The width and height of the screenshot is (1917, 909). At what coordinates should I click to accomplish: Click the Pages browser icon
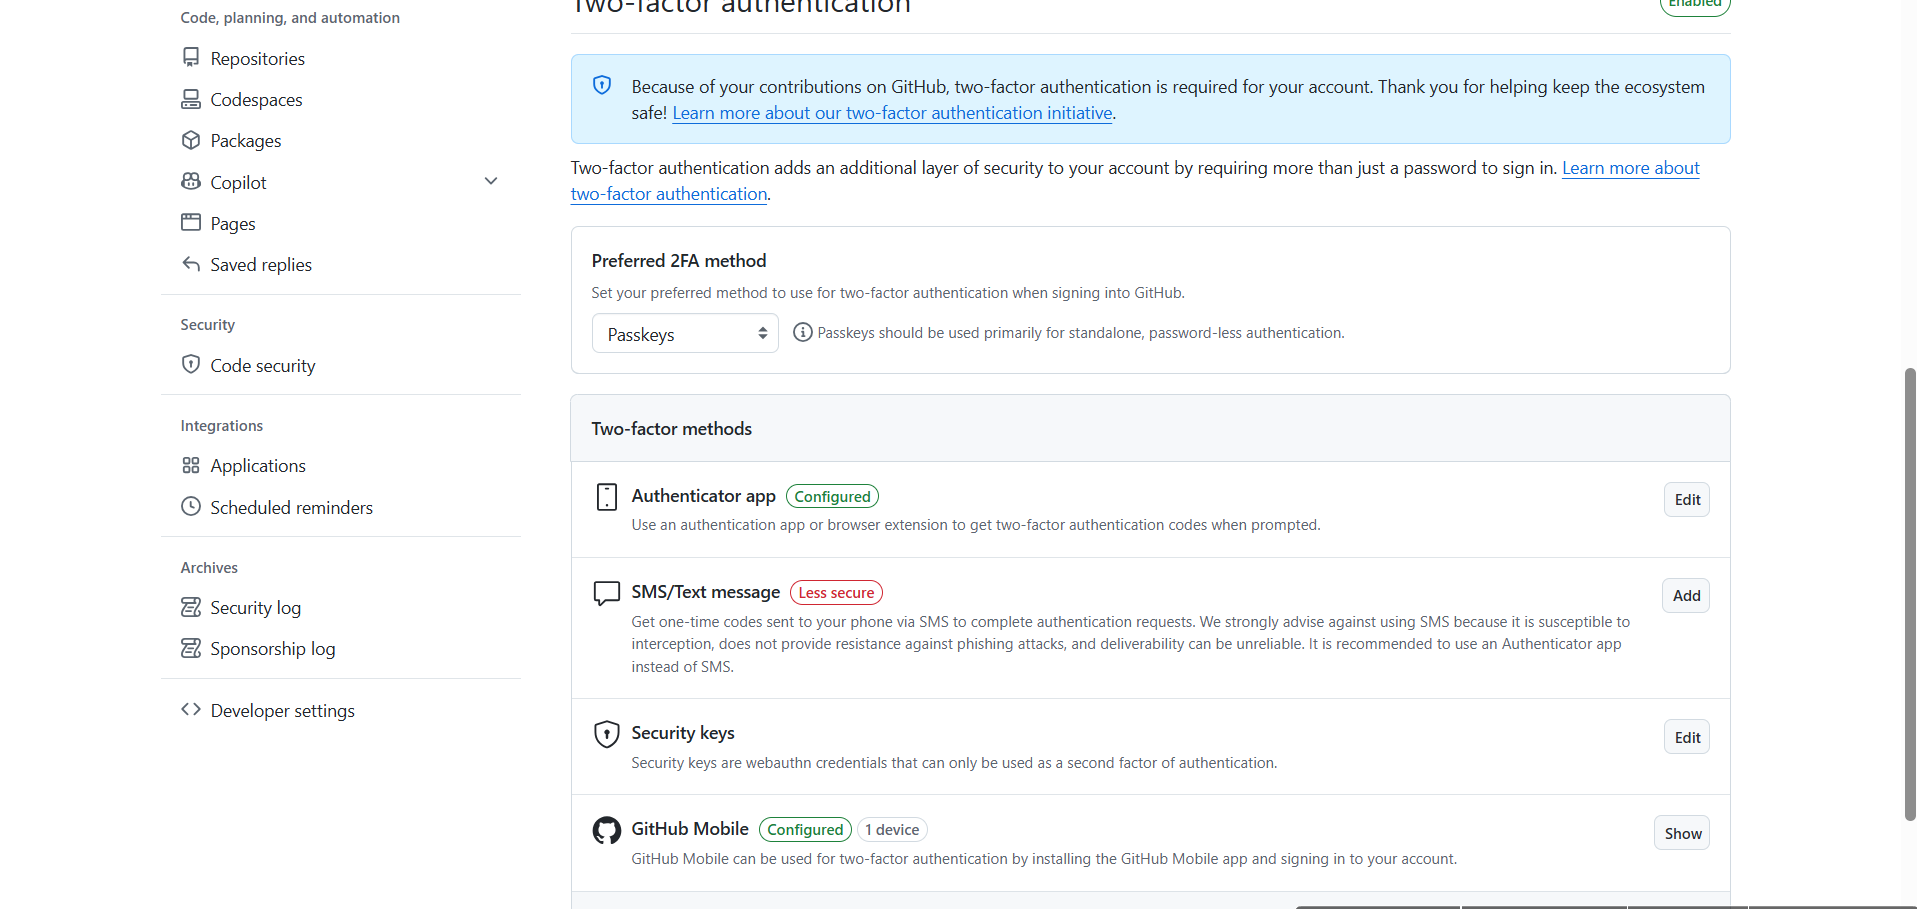click(x=191, y=222)
